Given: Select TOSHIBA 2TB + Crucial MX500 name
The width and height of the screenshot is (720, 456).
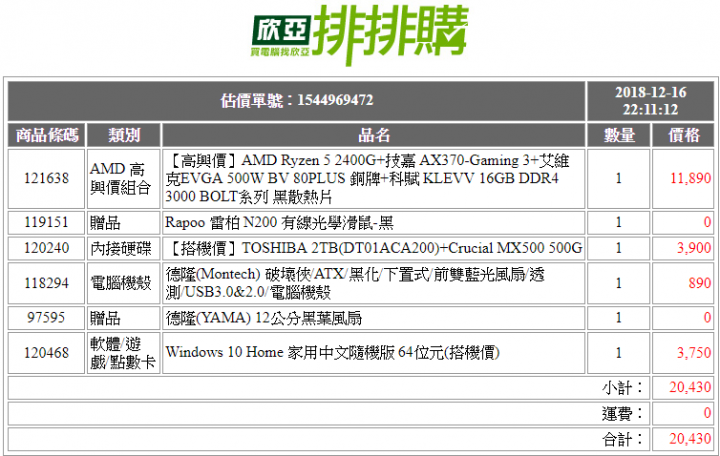Looking at the screenshot, I should pyautogui.click(x=374, y=248).
